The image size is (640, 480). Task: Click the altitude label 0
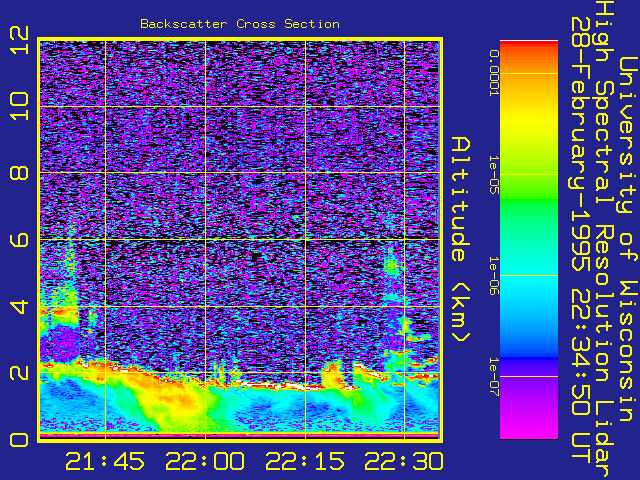19,440
